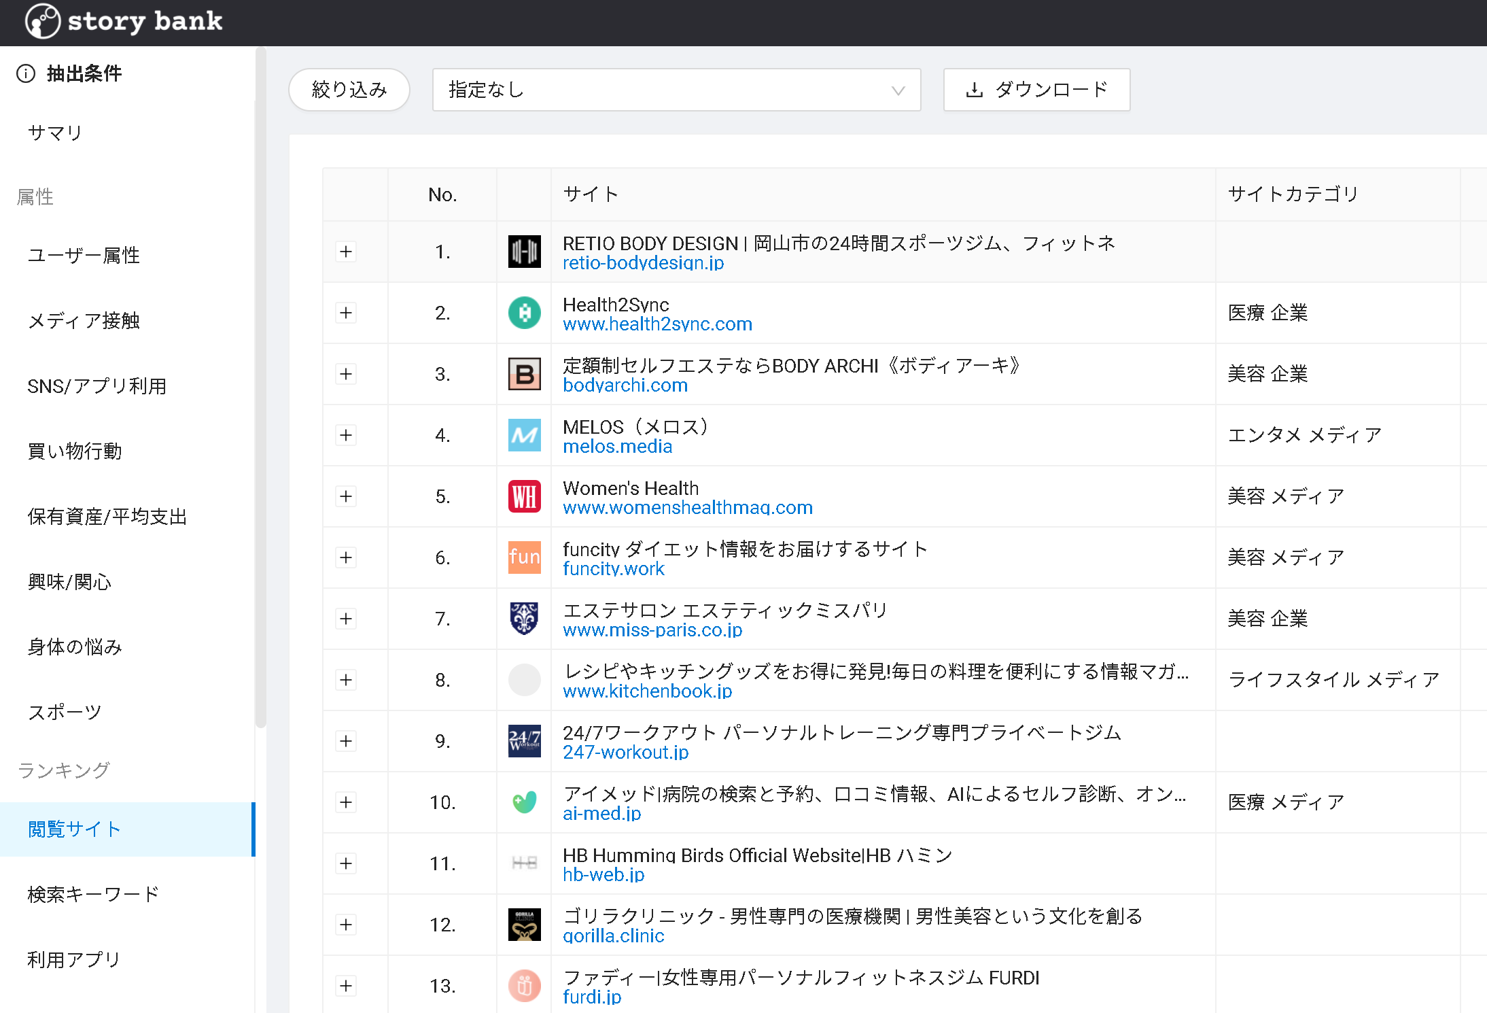Click the info icon beside 抽出条件
The width and height of the screenshot is (1487, 1013).
click(x=26, y=73)
